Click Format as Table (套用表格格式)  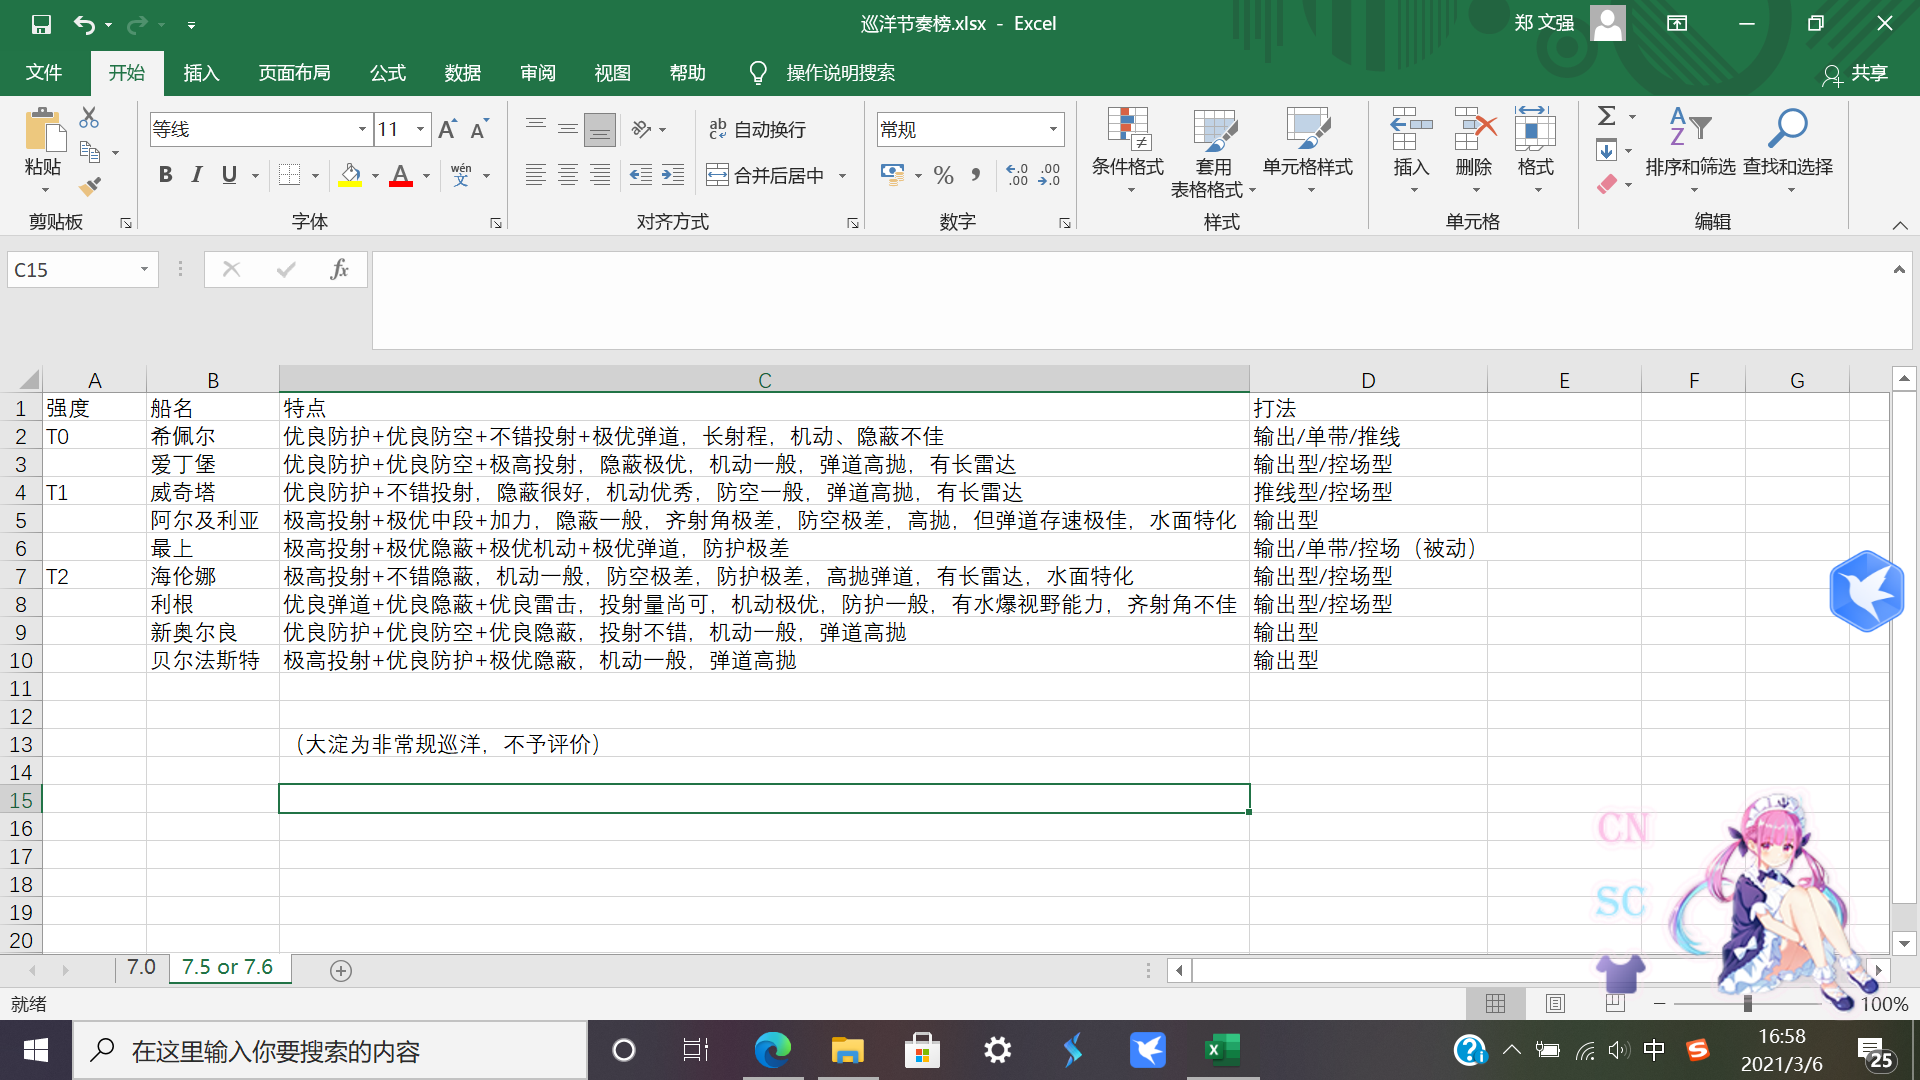click(1213, 151)
